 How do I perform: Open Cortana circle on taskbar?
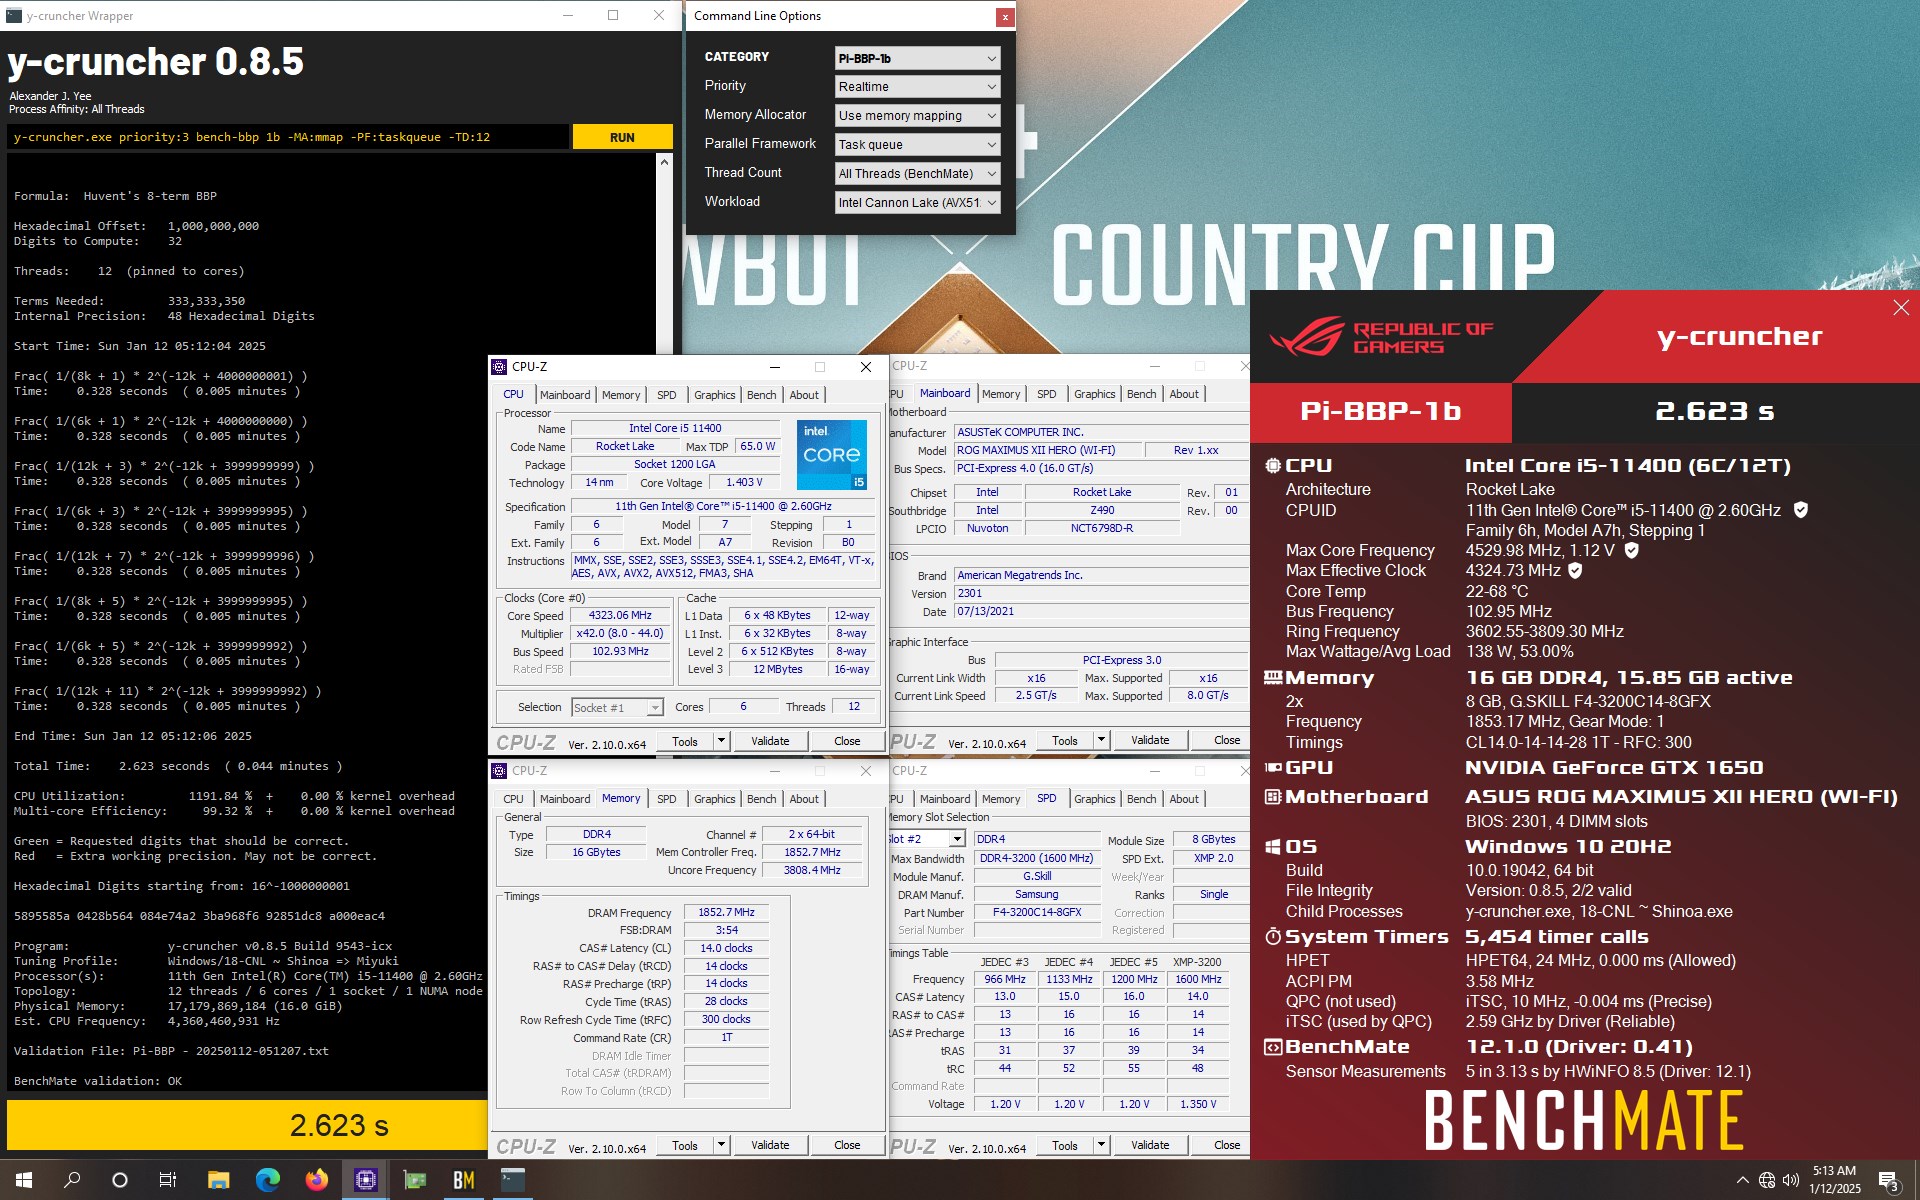(120, 1180)
